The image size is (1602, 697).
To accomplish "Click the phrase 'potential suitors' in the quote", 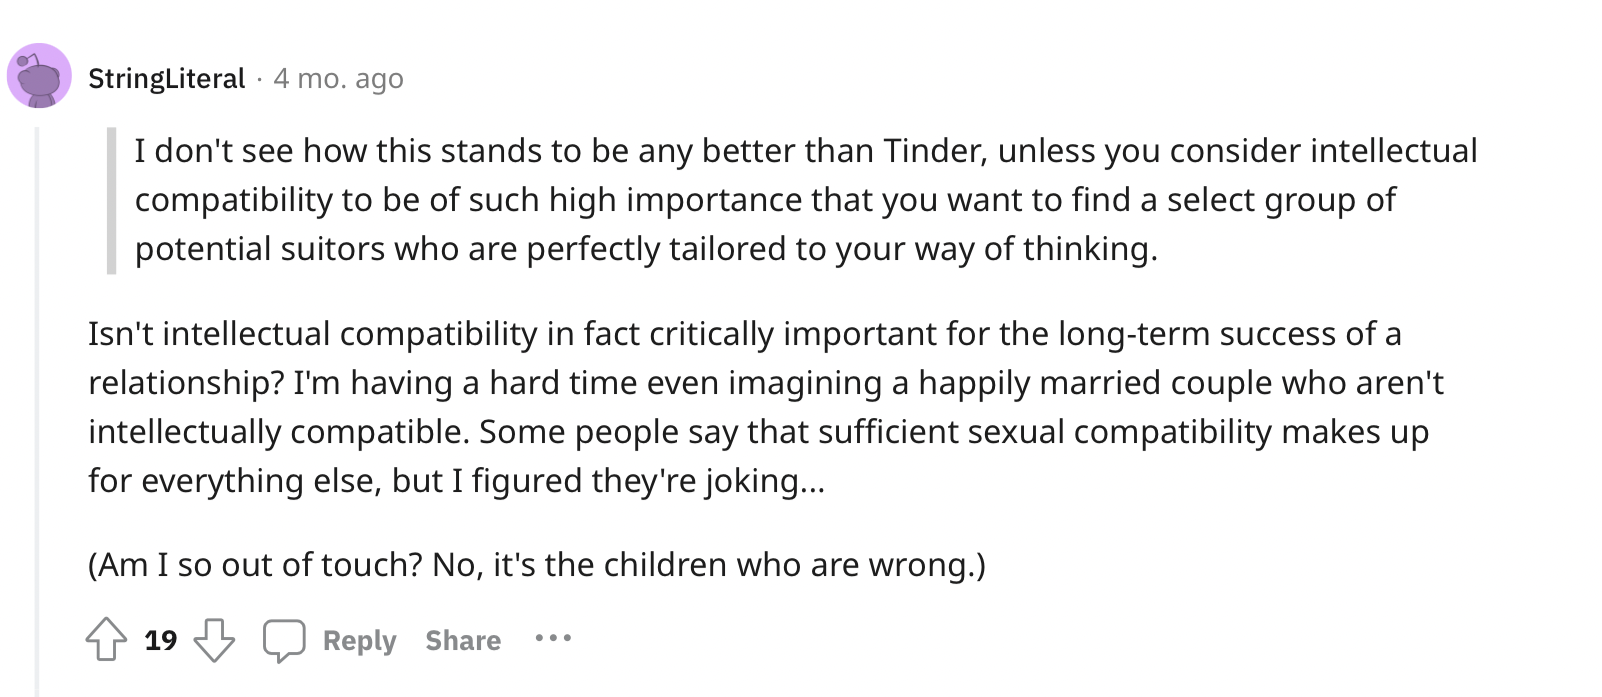I will [260, 249].
